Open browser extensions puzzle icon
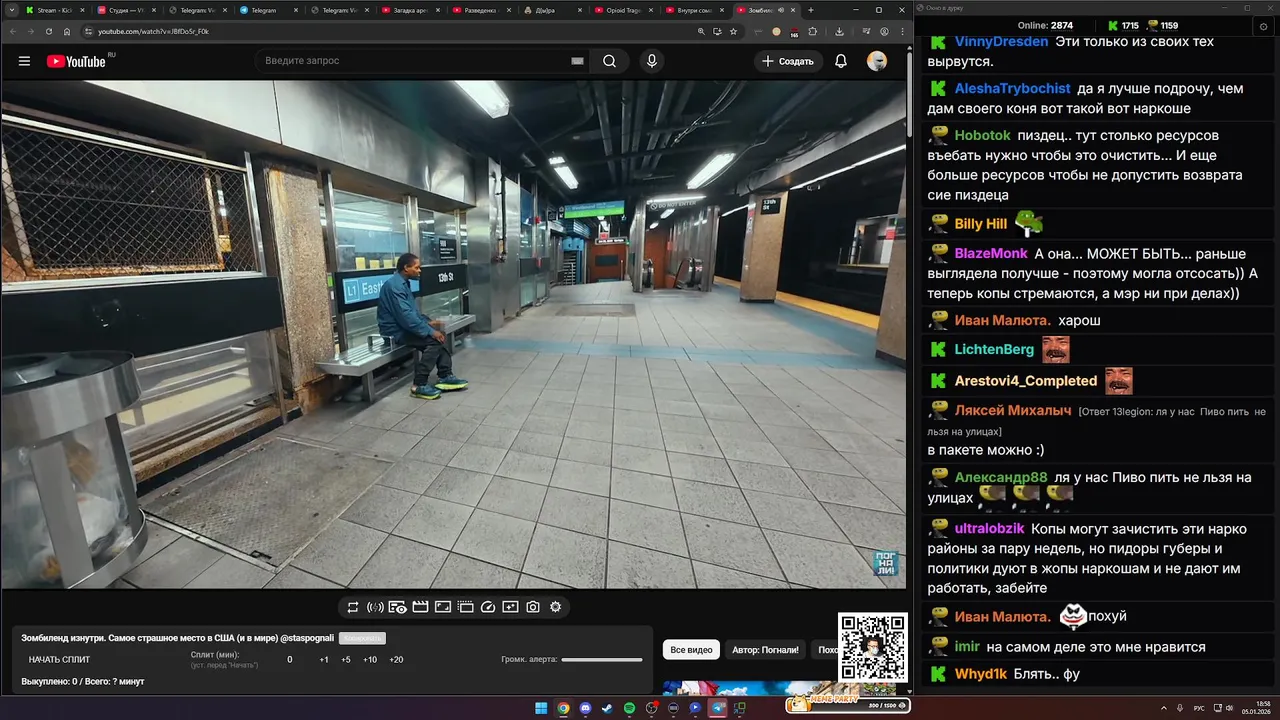 pyautogui.click(x=812, y=31)
